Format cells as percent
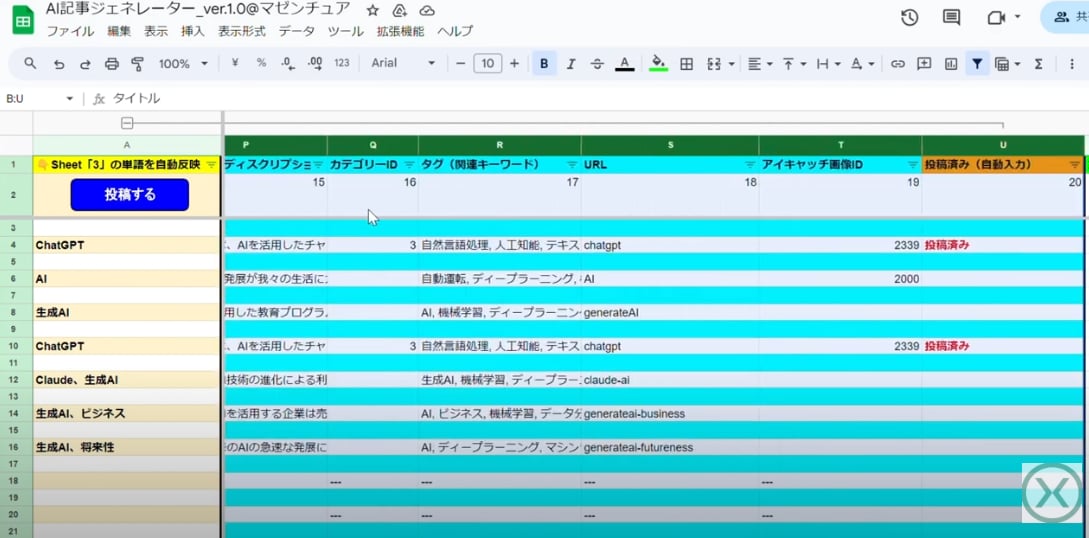Viewport: 1089px width, 538px height. pos(261,63)
